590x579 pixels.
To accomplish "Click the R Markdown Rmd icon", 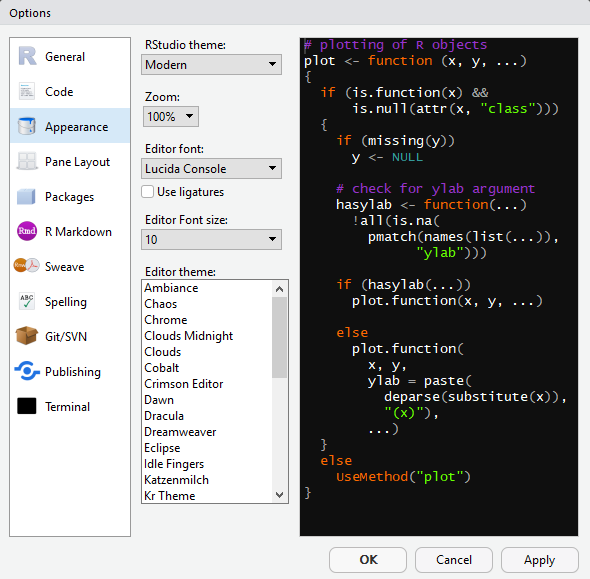I will coord(27,231).
